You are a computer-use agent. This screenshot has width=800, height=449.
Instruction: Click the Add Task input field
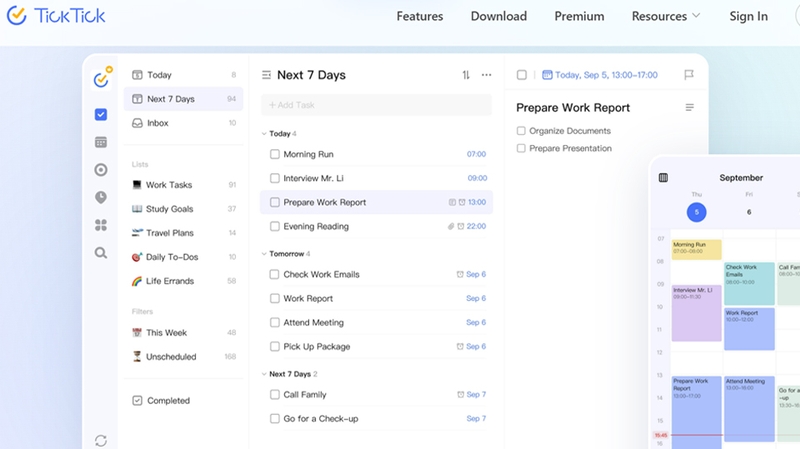click(377, 105)
